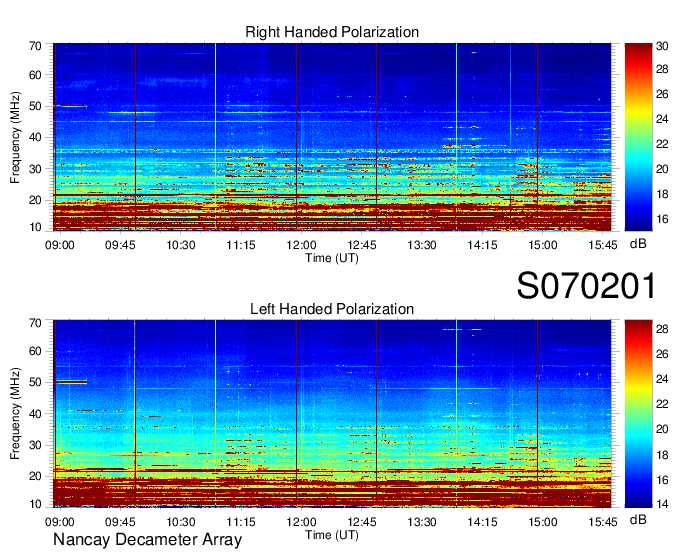Click the 13:30 time tick under Right Handed plot
This screenshot has height=552, width=680.
[422, 245]
